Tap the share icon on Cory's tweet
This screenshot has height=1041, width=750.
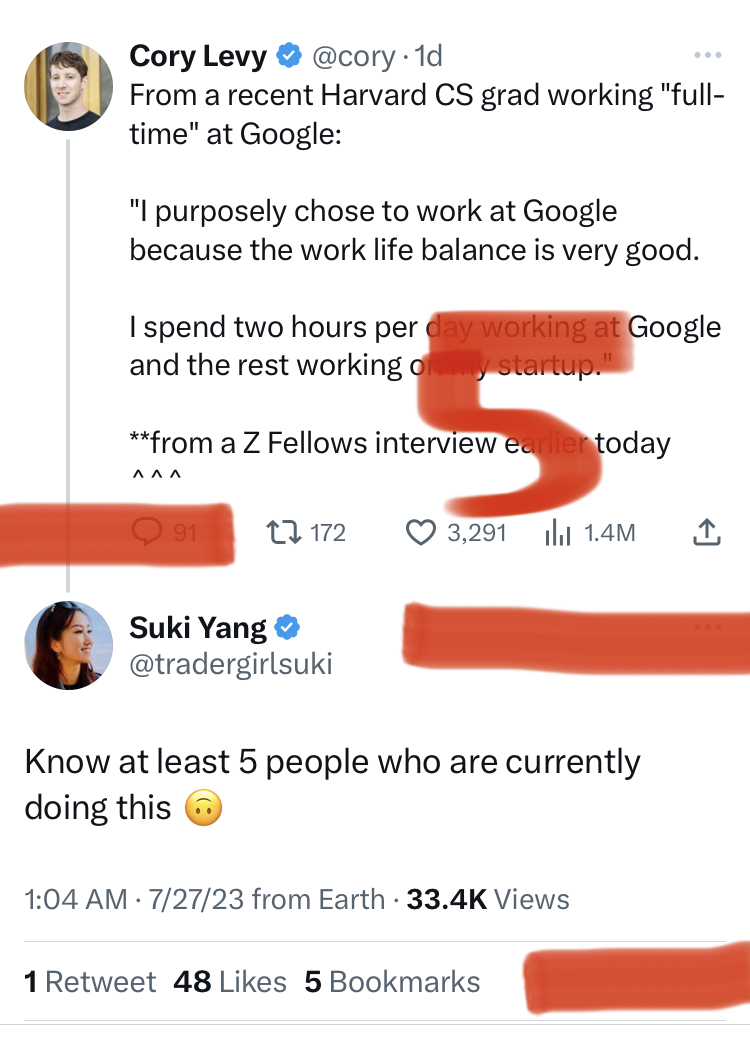(x=706, y=533)
